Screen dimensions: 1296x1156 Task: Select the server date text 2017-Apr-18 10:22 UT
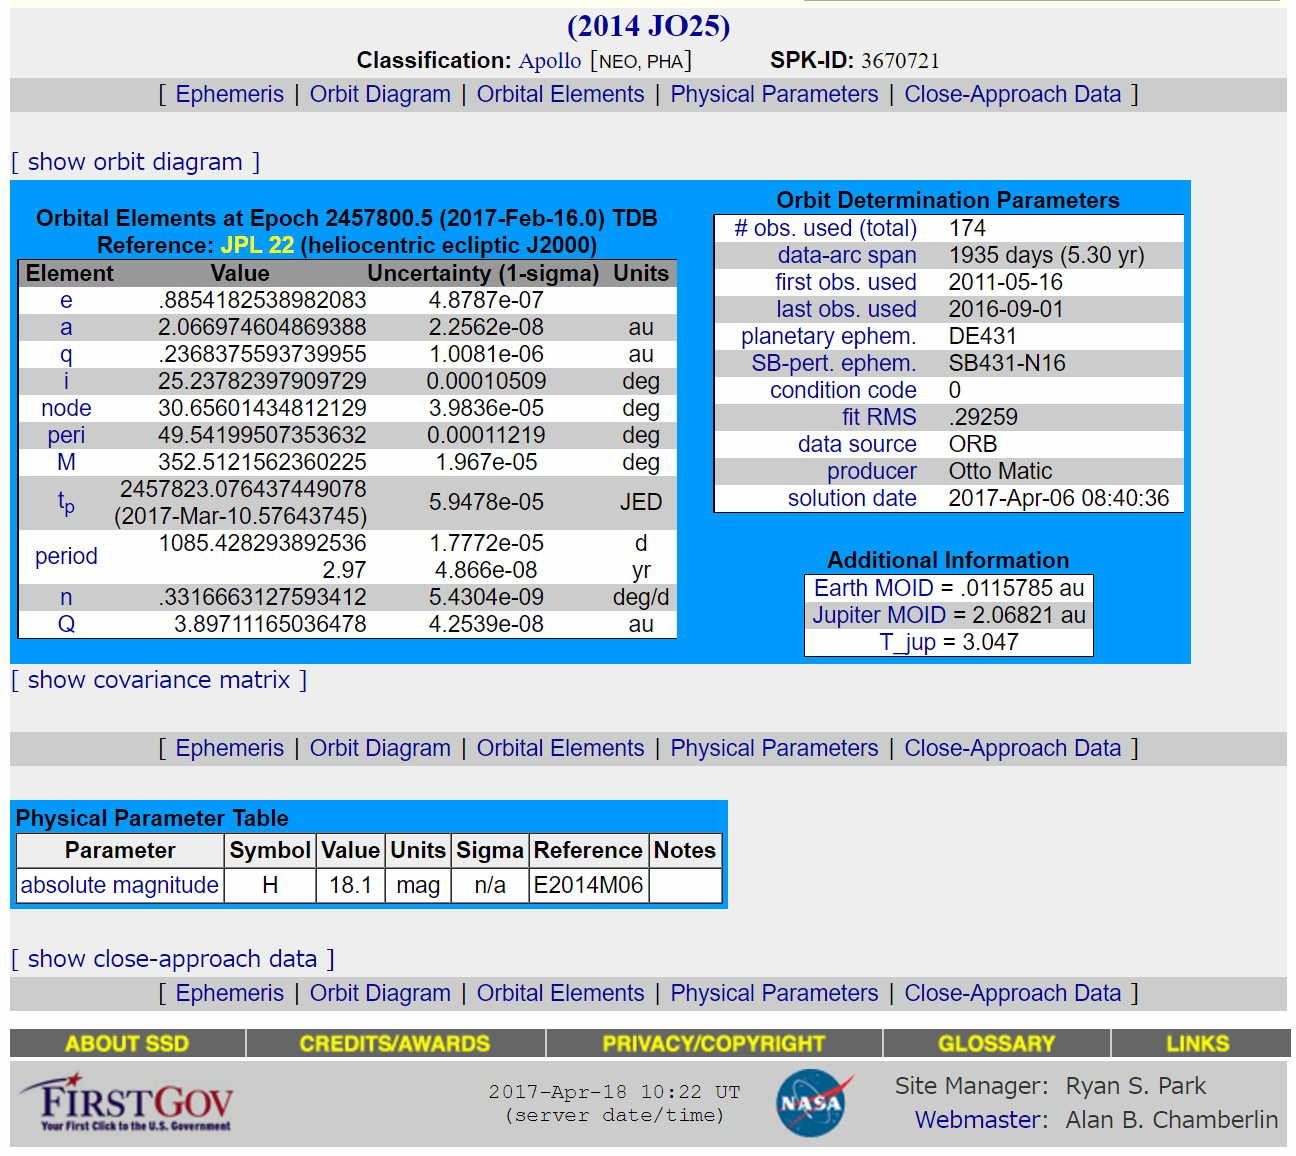click(614, 1092)
